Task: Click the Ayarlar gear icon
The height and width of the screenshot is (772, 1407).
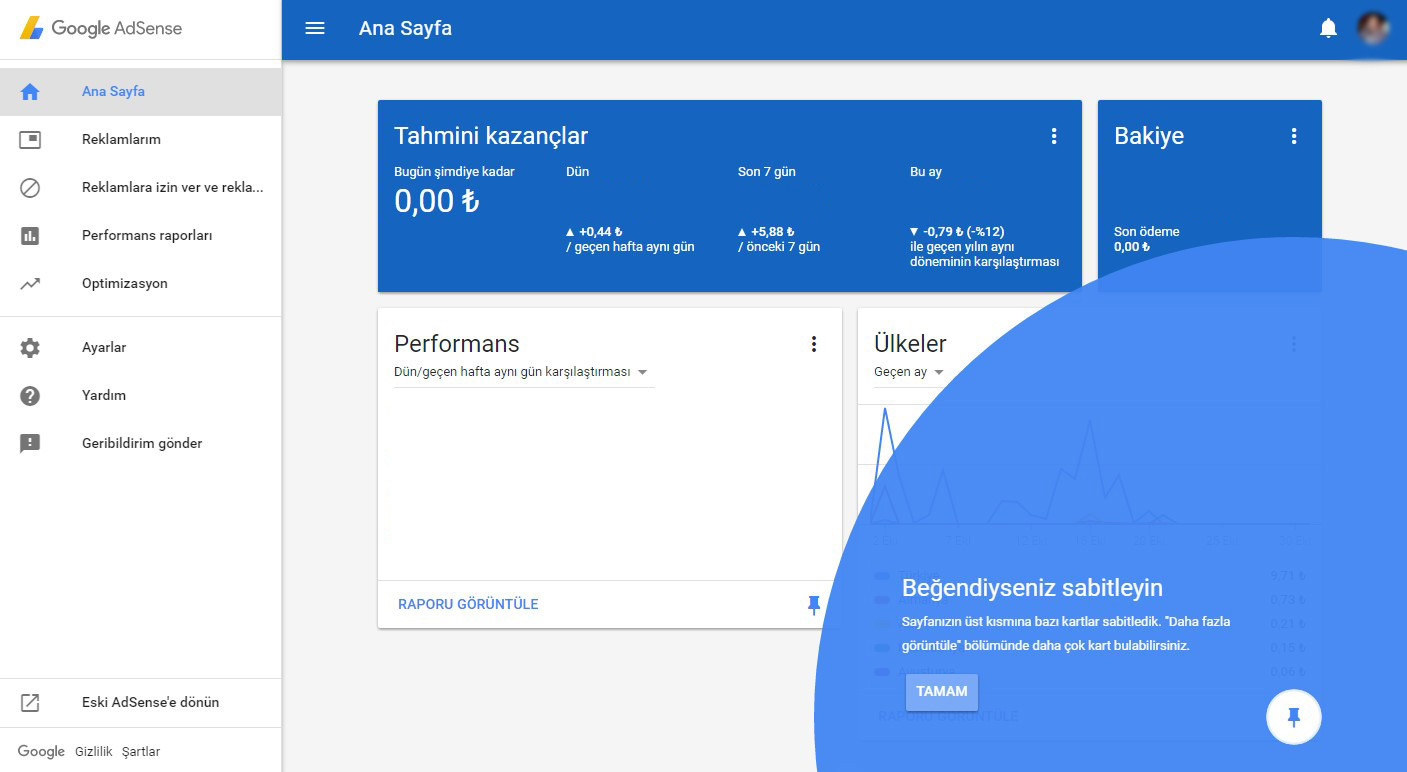Action: pyautogui.click(x=30, y=348)
